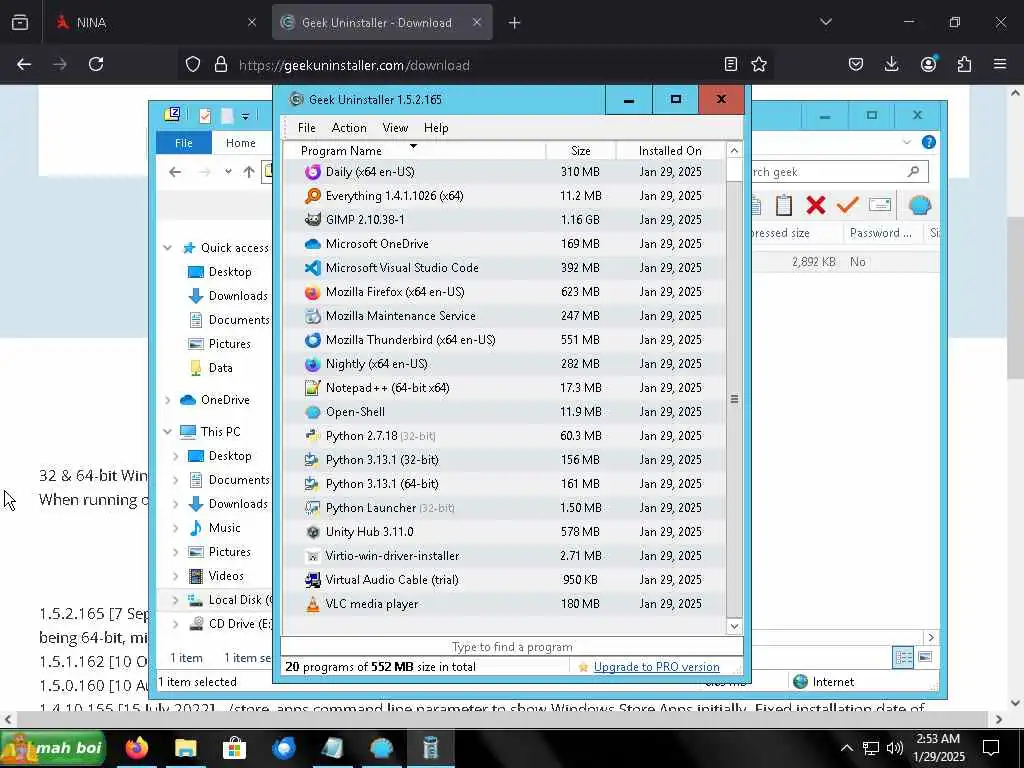Bookmark this page with the star icon

[759, 64]
